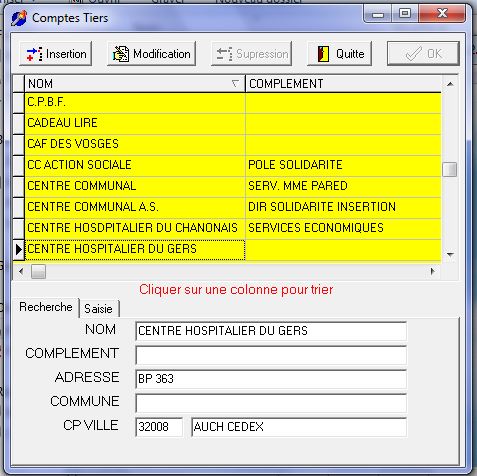This screenshot has width=477, height=476.
Task: Click the horizontal scrollbar thumb
Action: click(38, 271)
